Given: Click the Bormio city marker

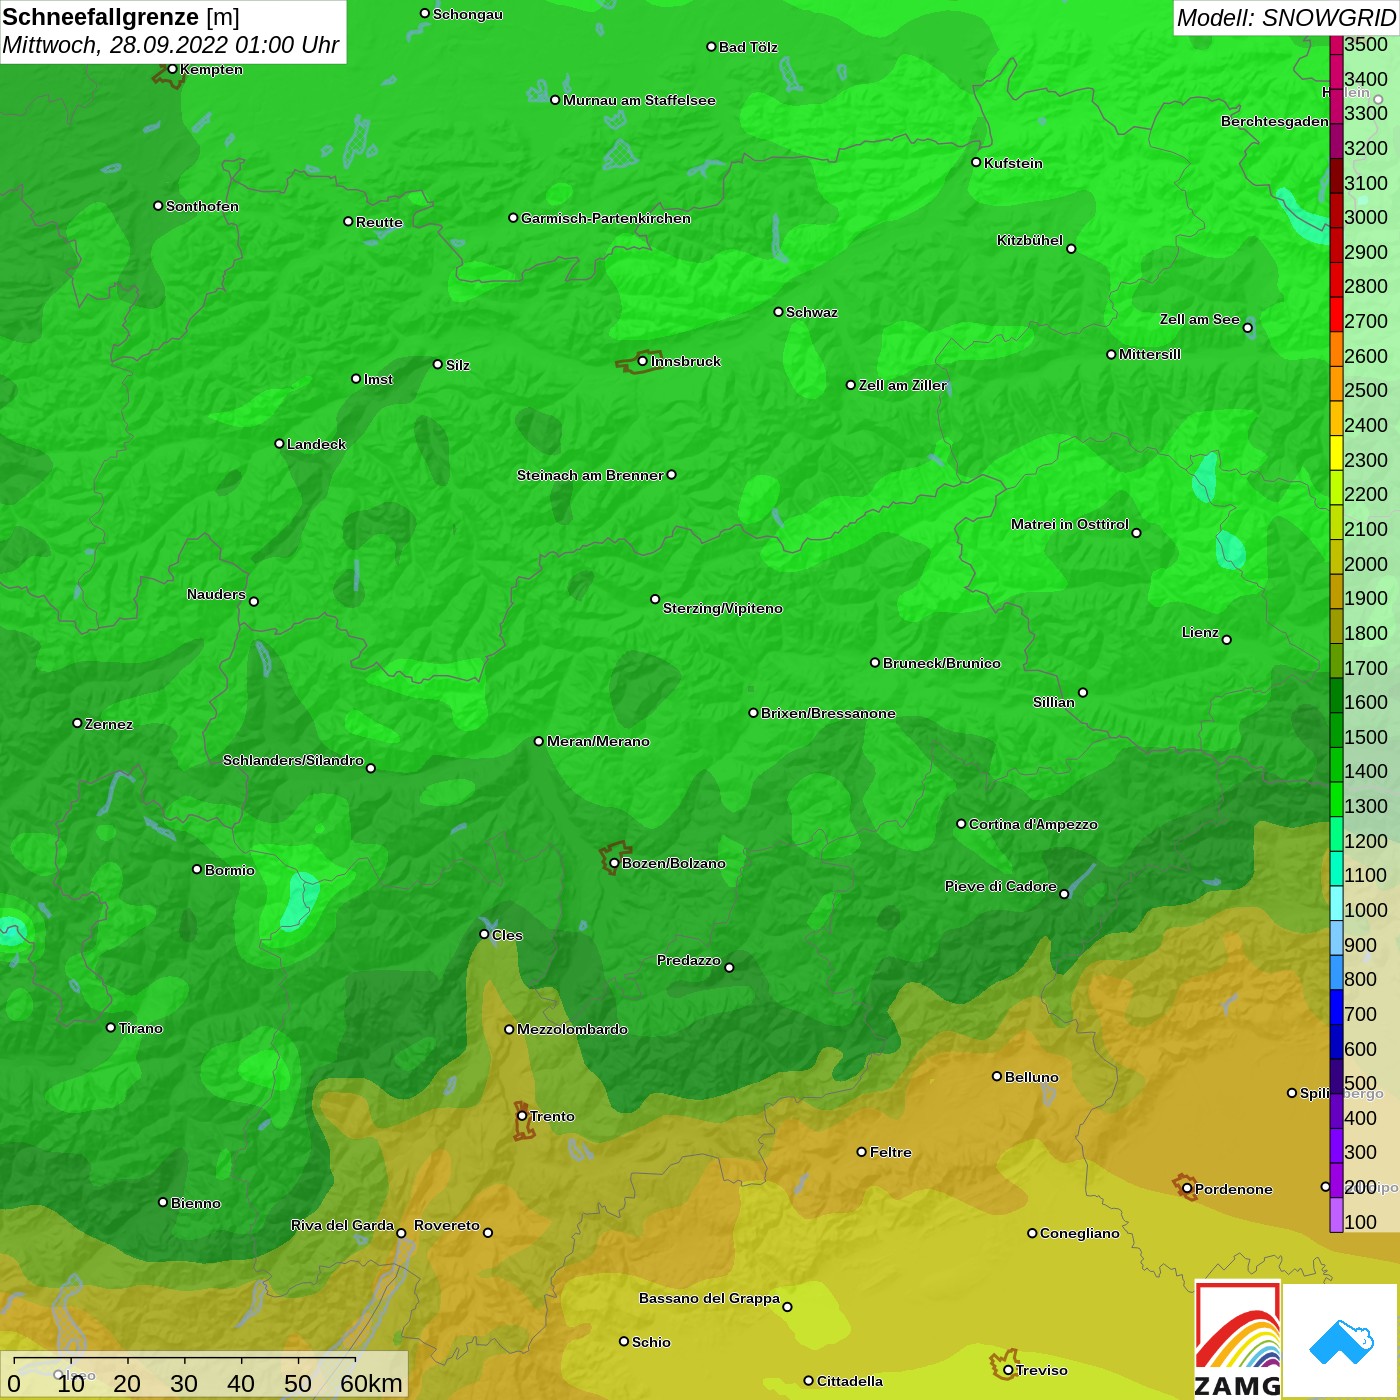Looking at the screenshot, I should pos(197,869).
